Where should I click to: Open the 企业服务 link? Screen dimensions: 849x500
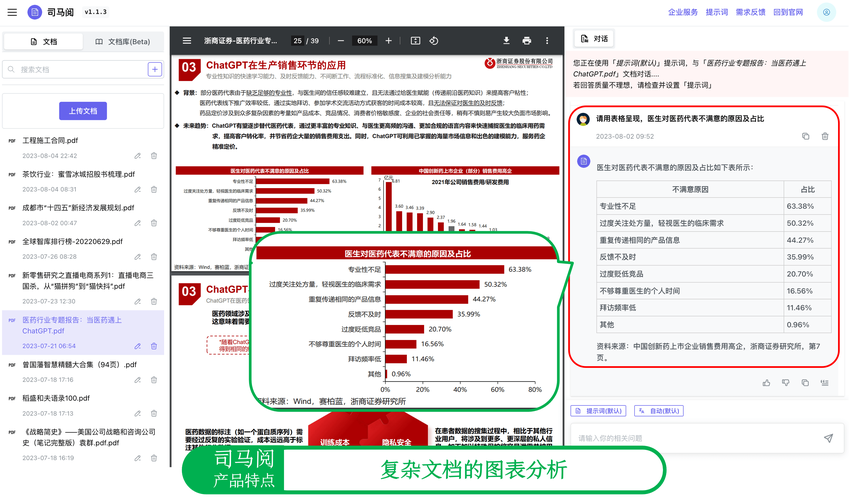[683, 12]
